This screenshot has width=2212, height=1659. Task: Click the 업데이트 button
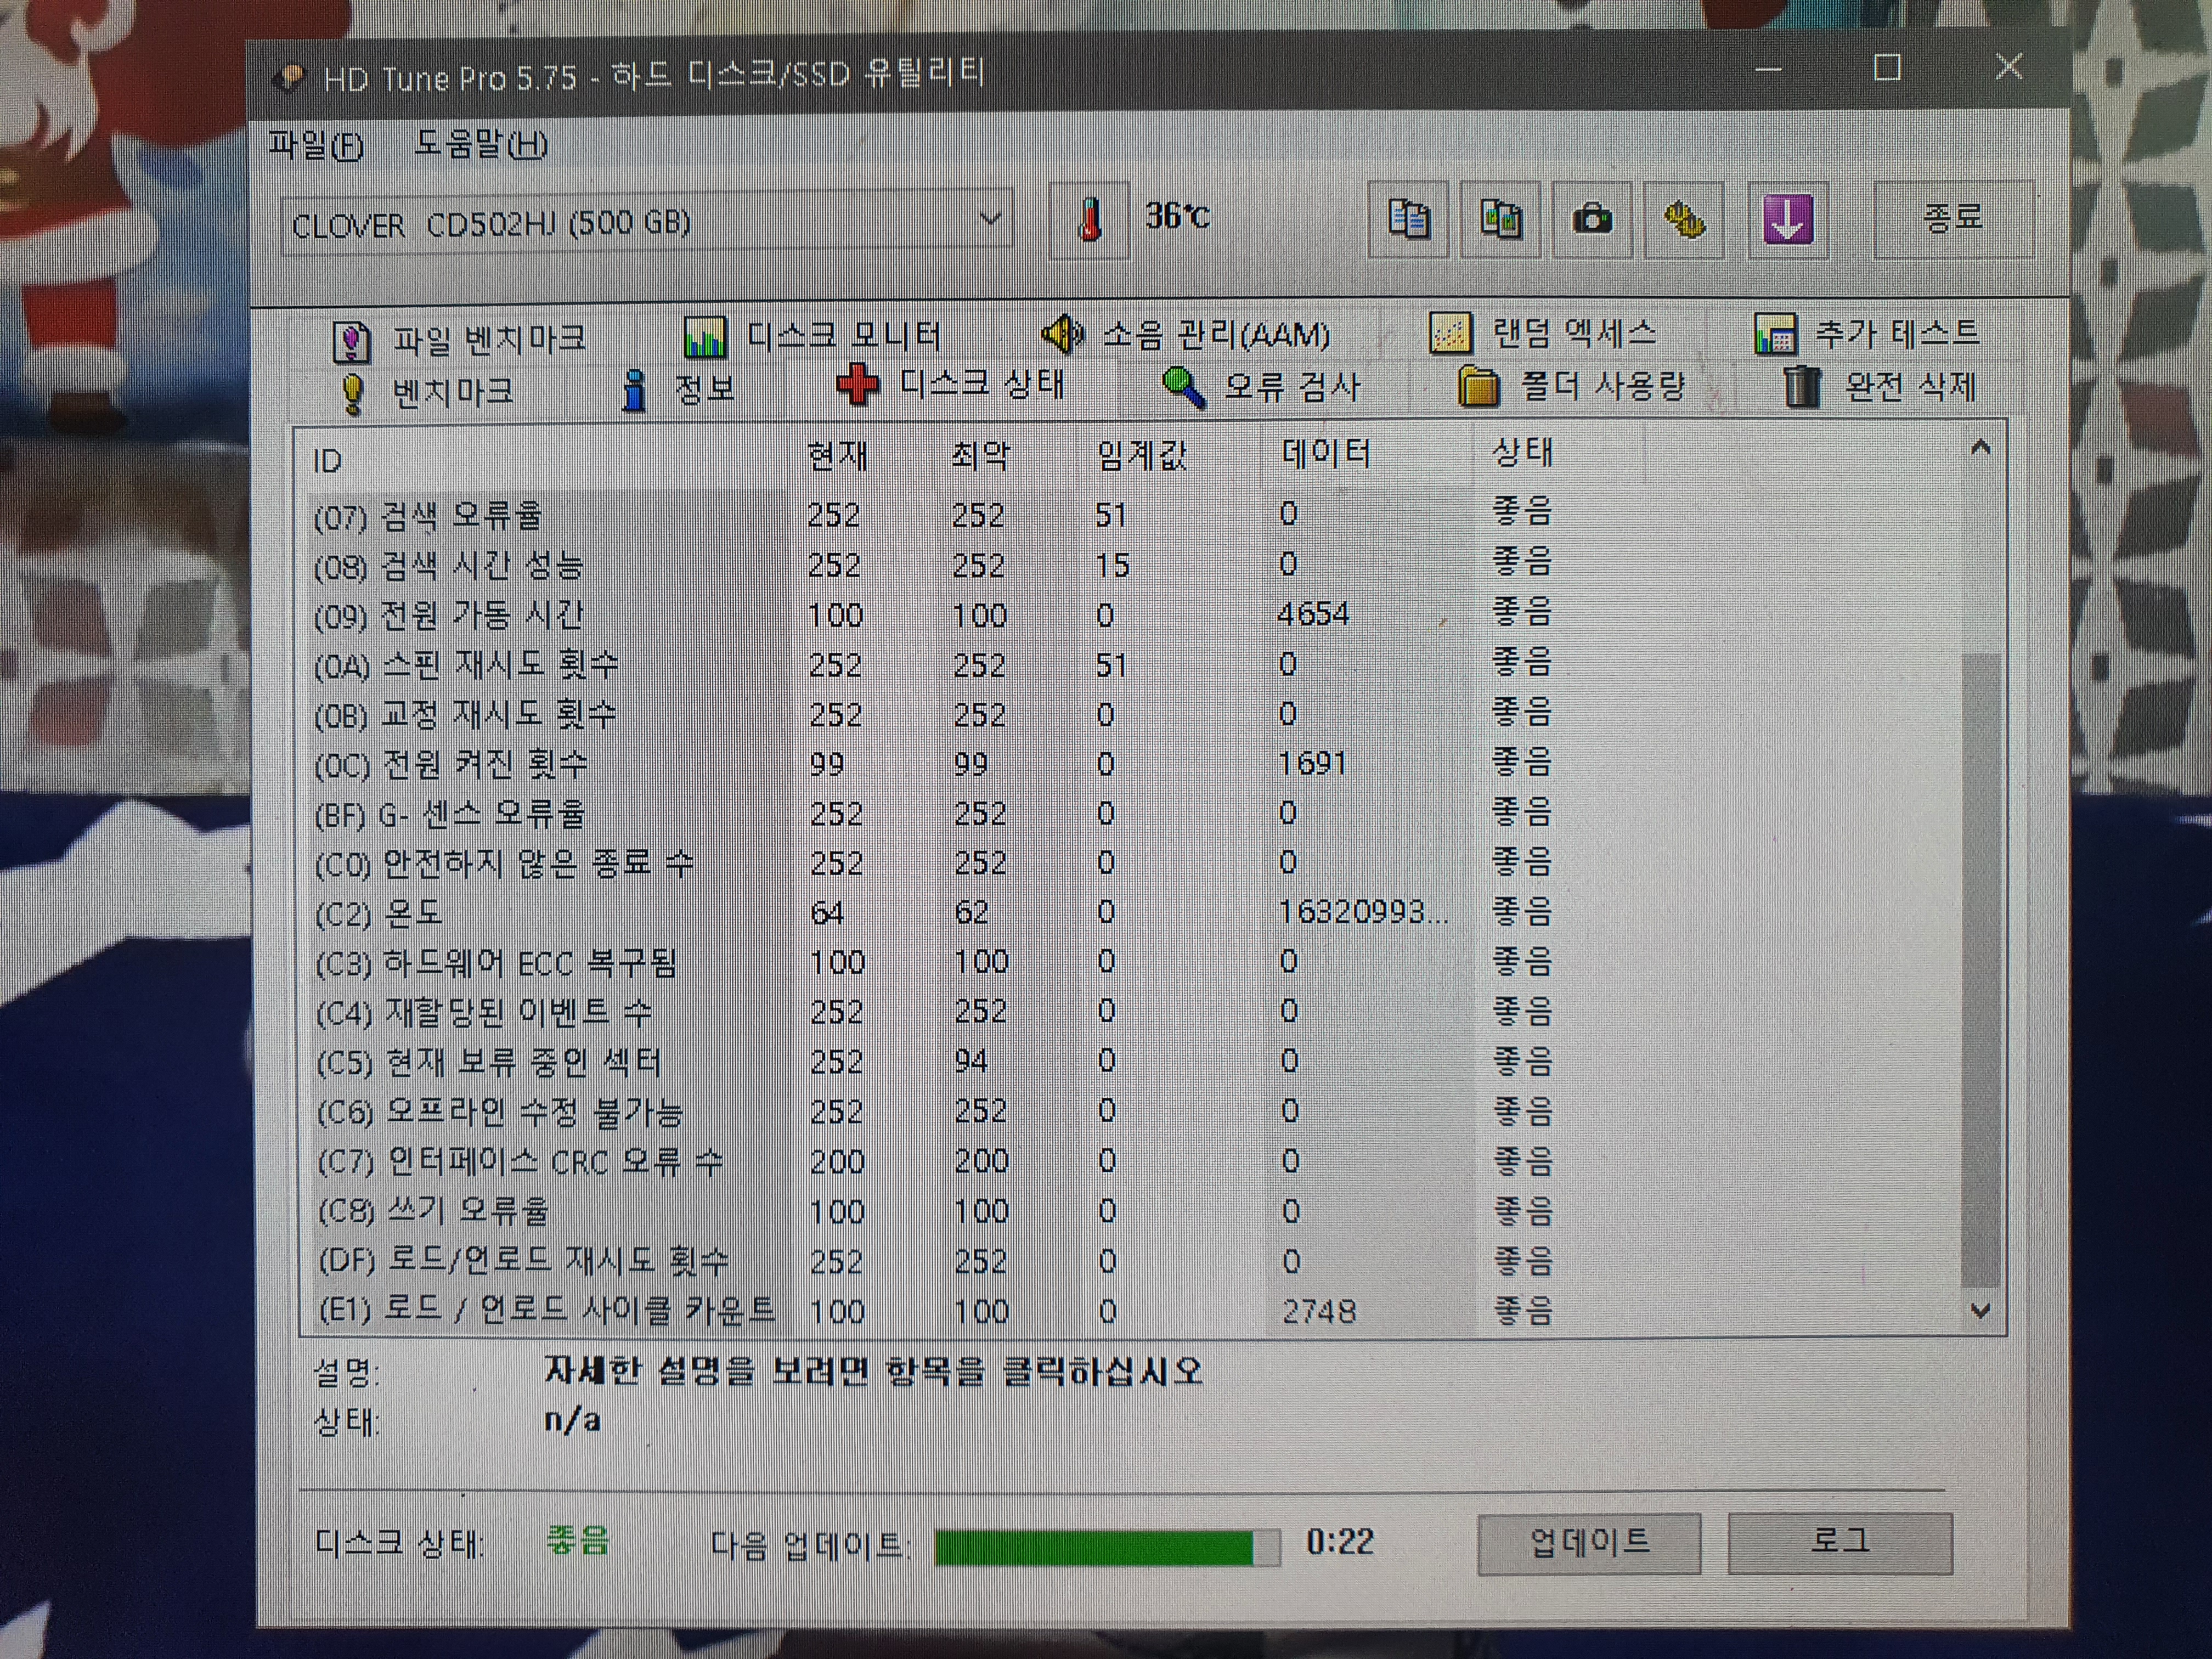click(x=1589, y=1543)
